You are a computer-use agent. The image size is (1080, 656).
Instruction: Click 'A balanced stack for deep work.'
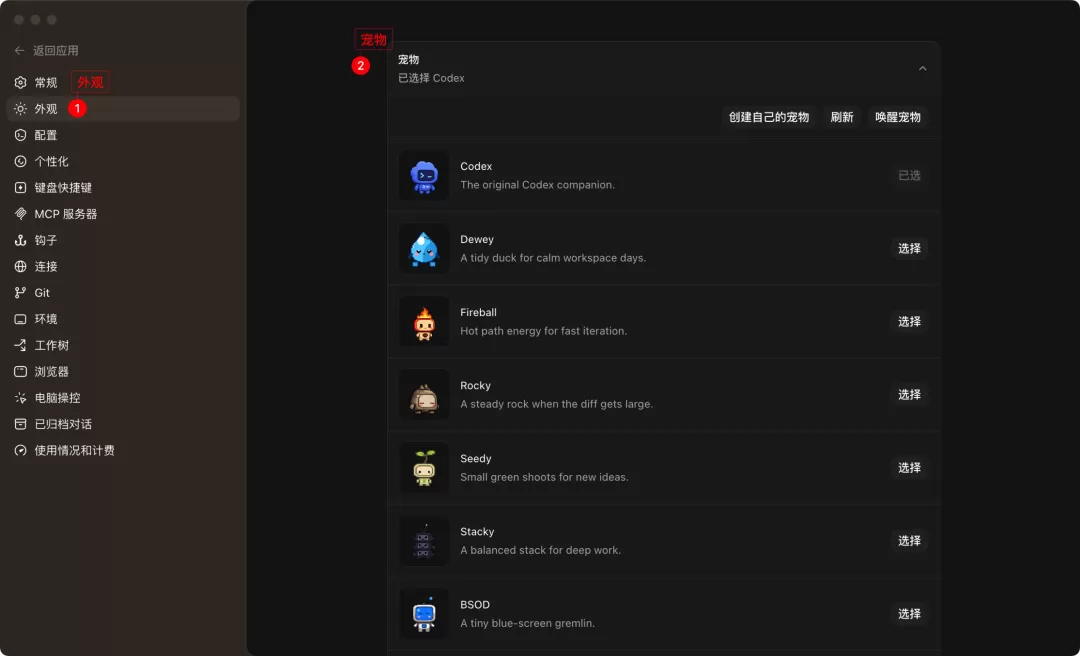[541, 550]
